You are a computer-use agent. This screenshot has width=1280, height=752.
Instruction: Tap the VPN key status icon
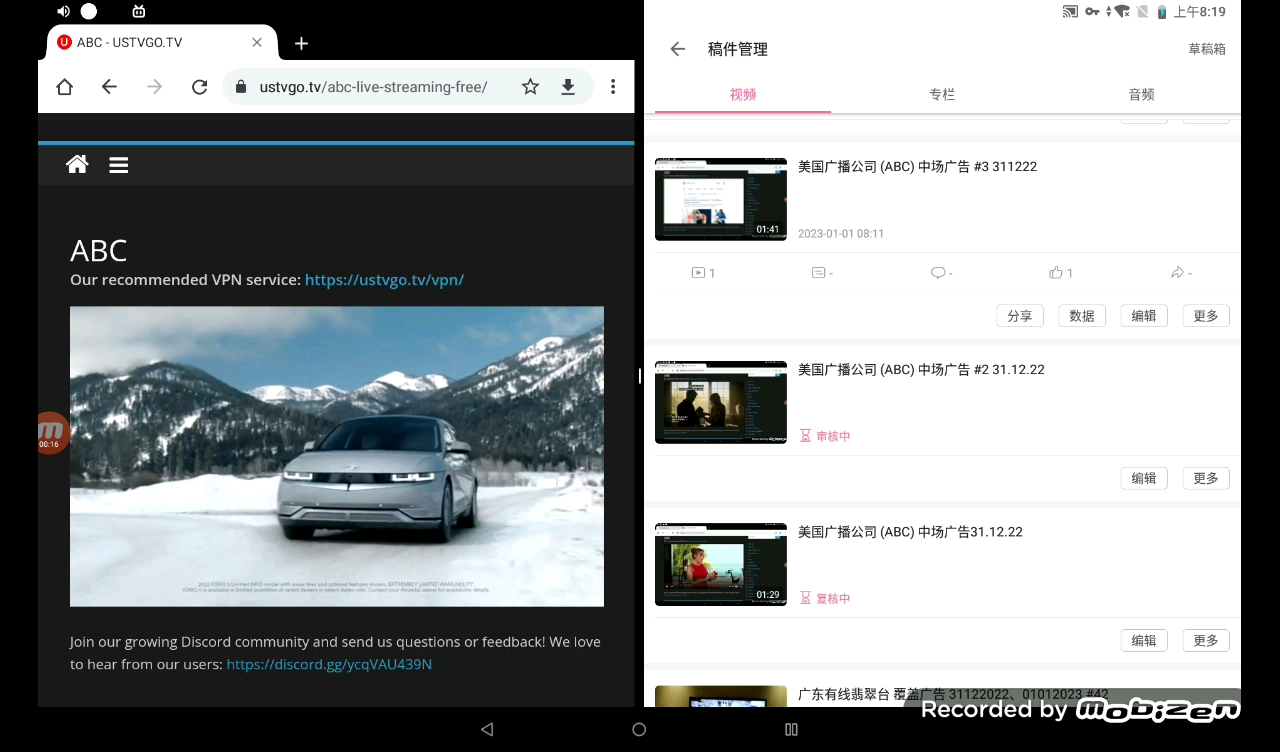(x=1092, y=12)
